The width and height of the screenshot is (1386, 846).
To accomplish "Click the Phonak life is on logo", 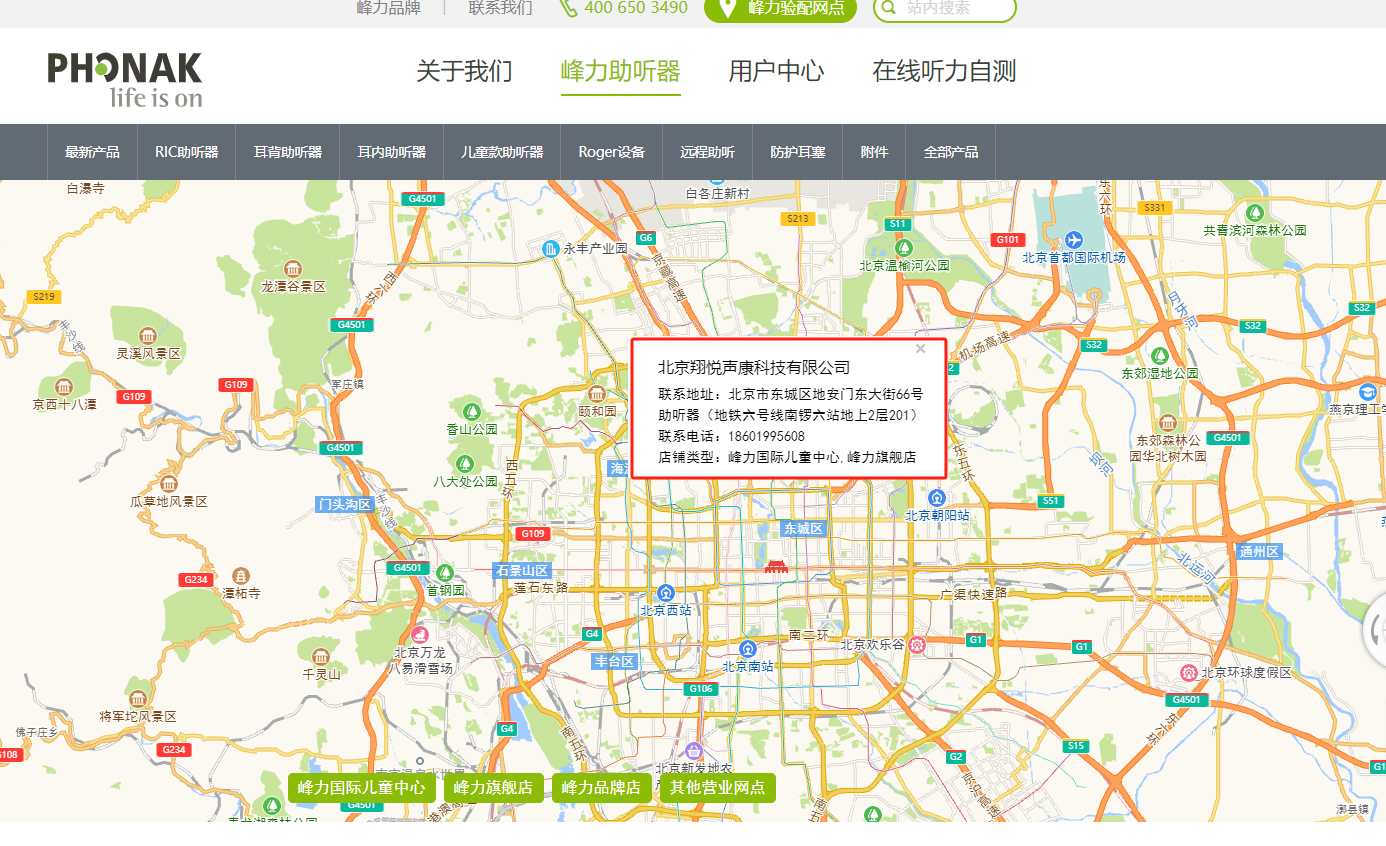I will pos(125,79).
